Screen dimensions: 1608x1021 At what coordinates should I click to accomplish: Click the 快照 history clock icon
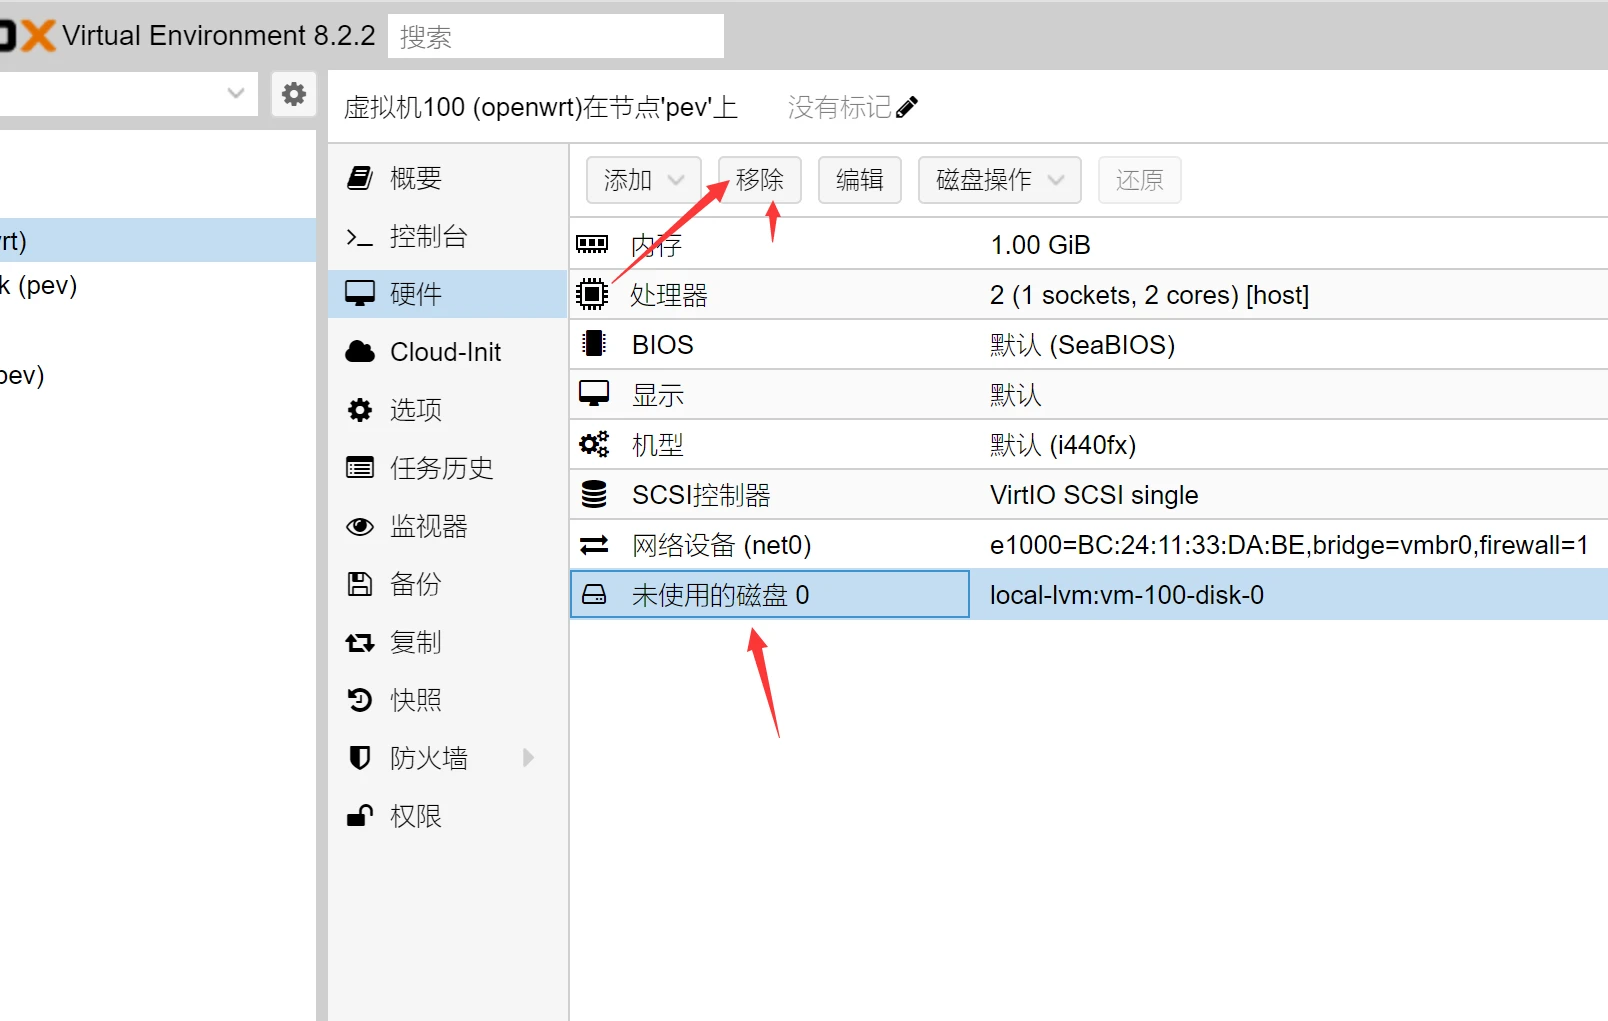click(x=360, y=700)
